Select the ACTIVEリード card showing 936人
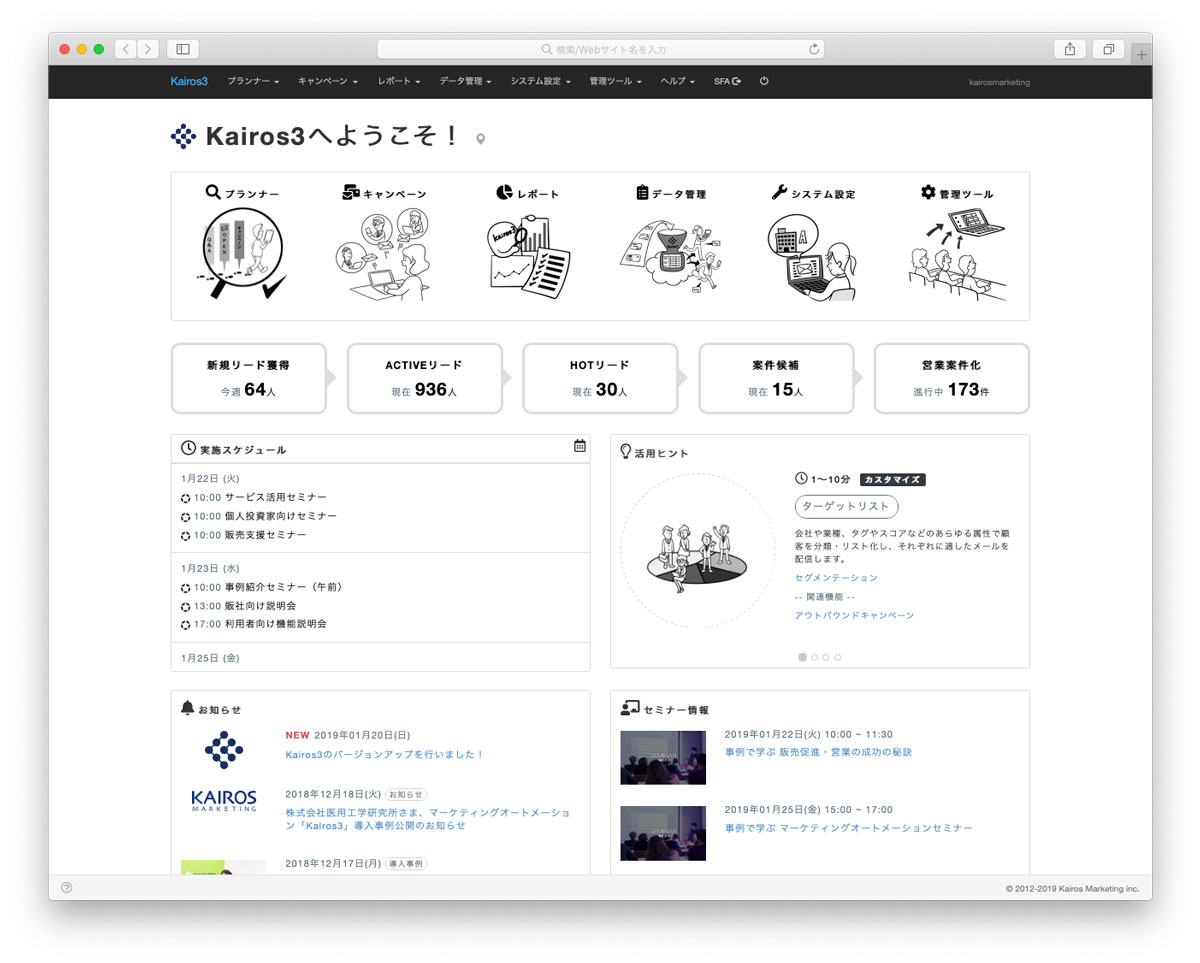 tap(425, 378)
